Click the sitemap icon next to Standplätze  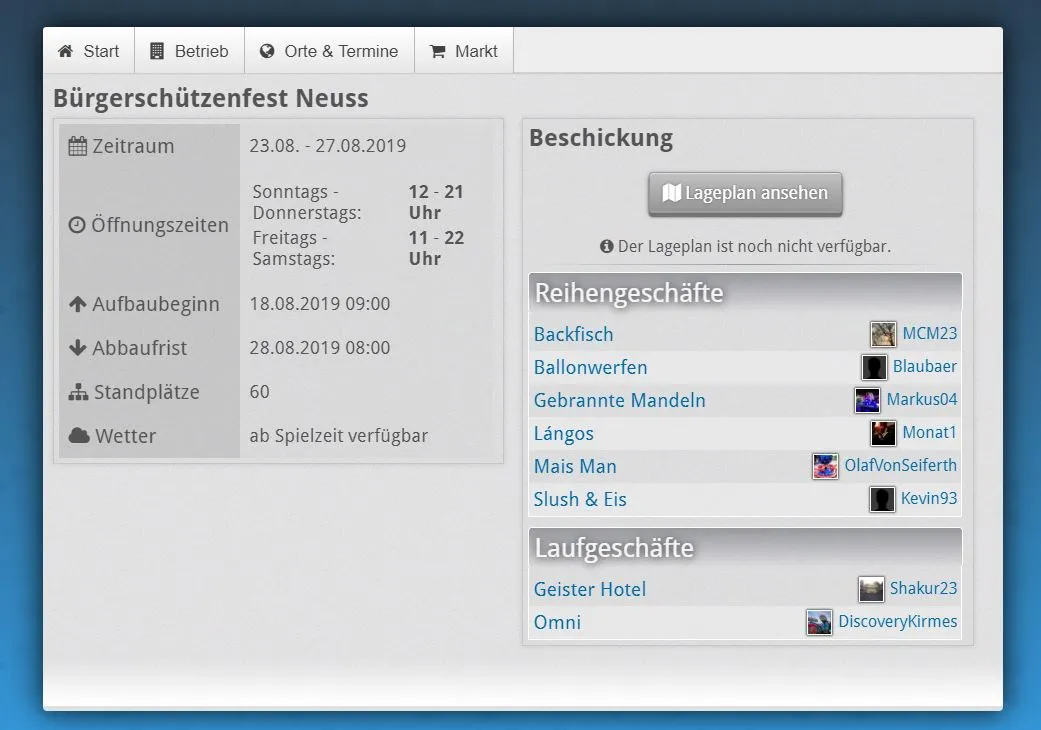78,393
